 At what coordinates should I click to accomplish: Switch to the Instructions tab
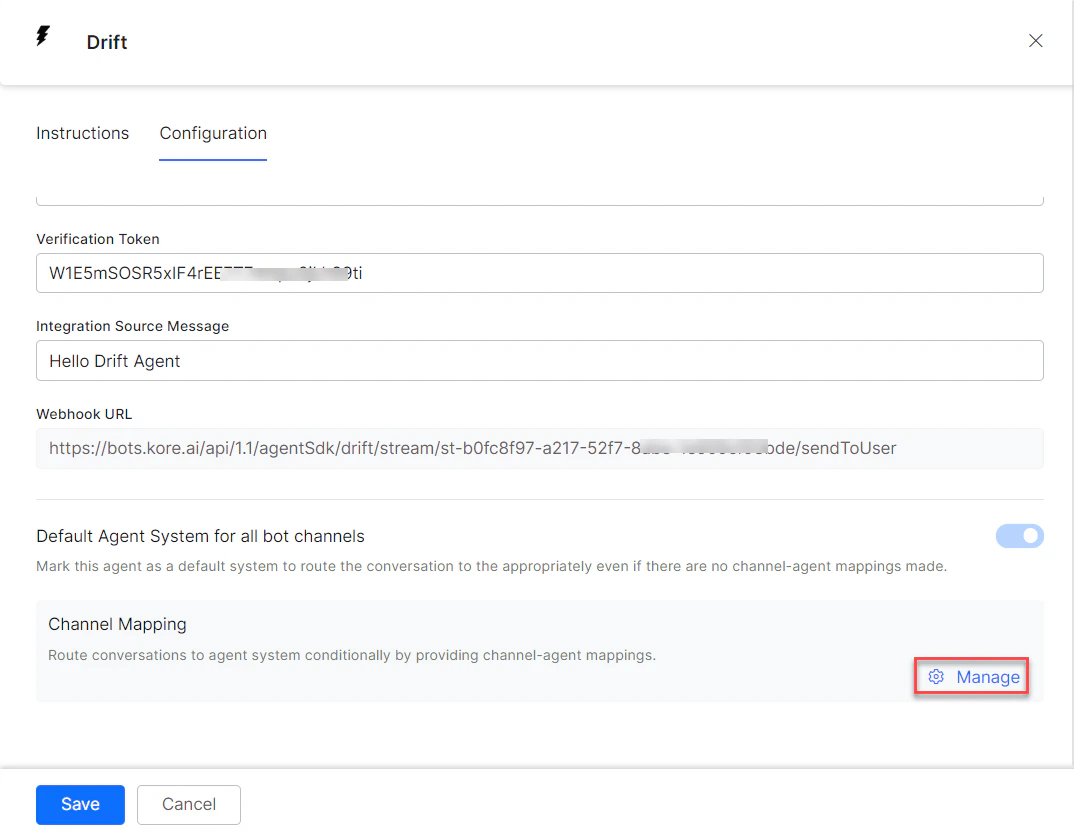click(82, 133)
